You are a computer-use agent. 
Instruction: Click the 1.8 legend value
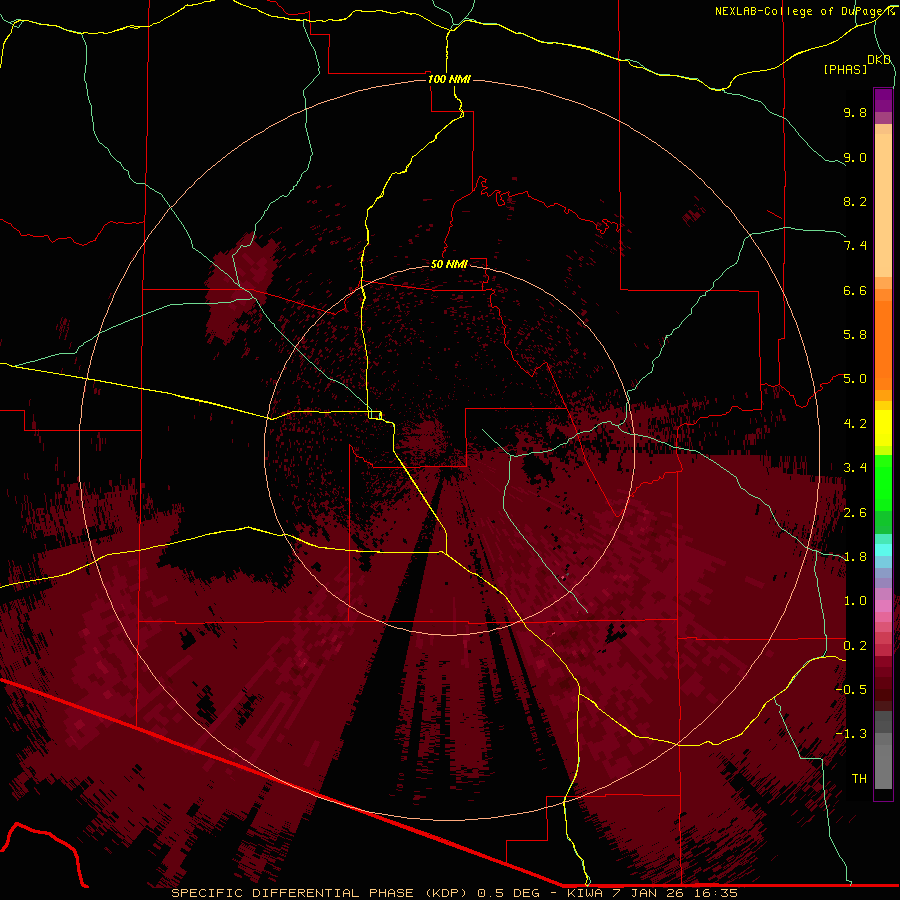click(855, 557)
